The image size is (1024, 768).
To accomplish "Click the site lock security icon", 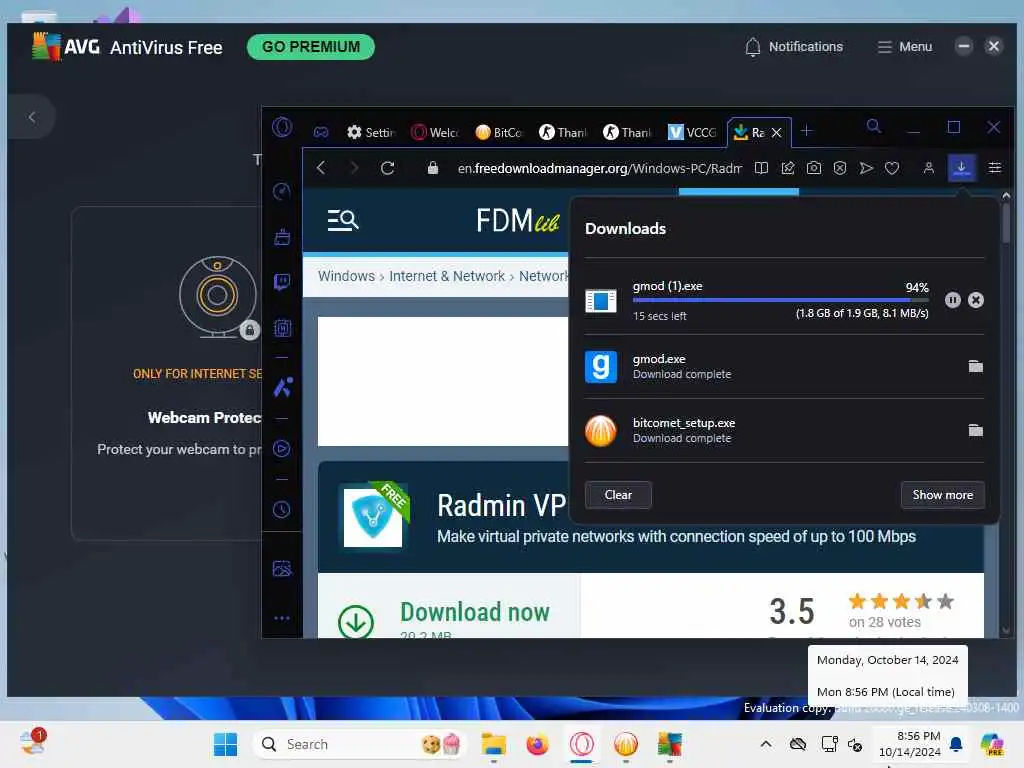I will click(432, 168).
